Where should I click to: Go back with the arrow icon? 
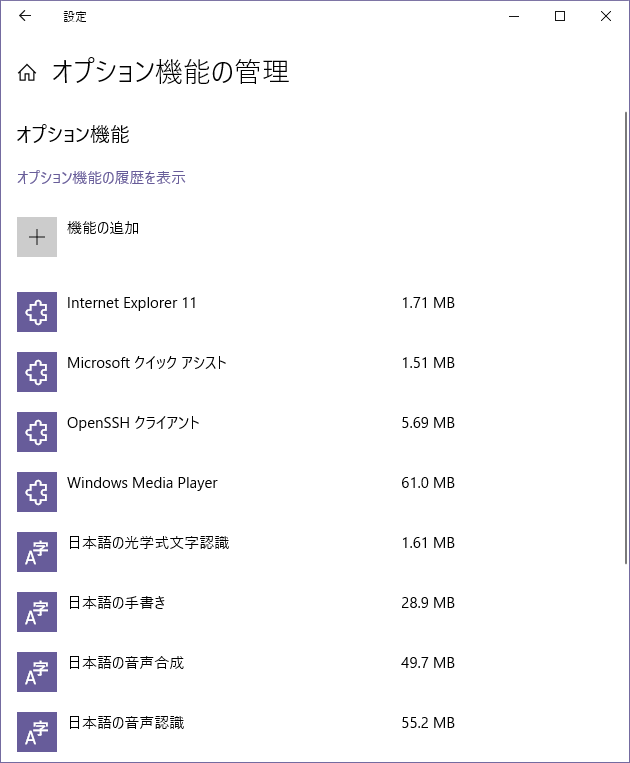click(25, 16)
